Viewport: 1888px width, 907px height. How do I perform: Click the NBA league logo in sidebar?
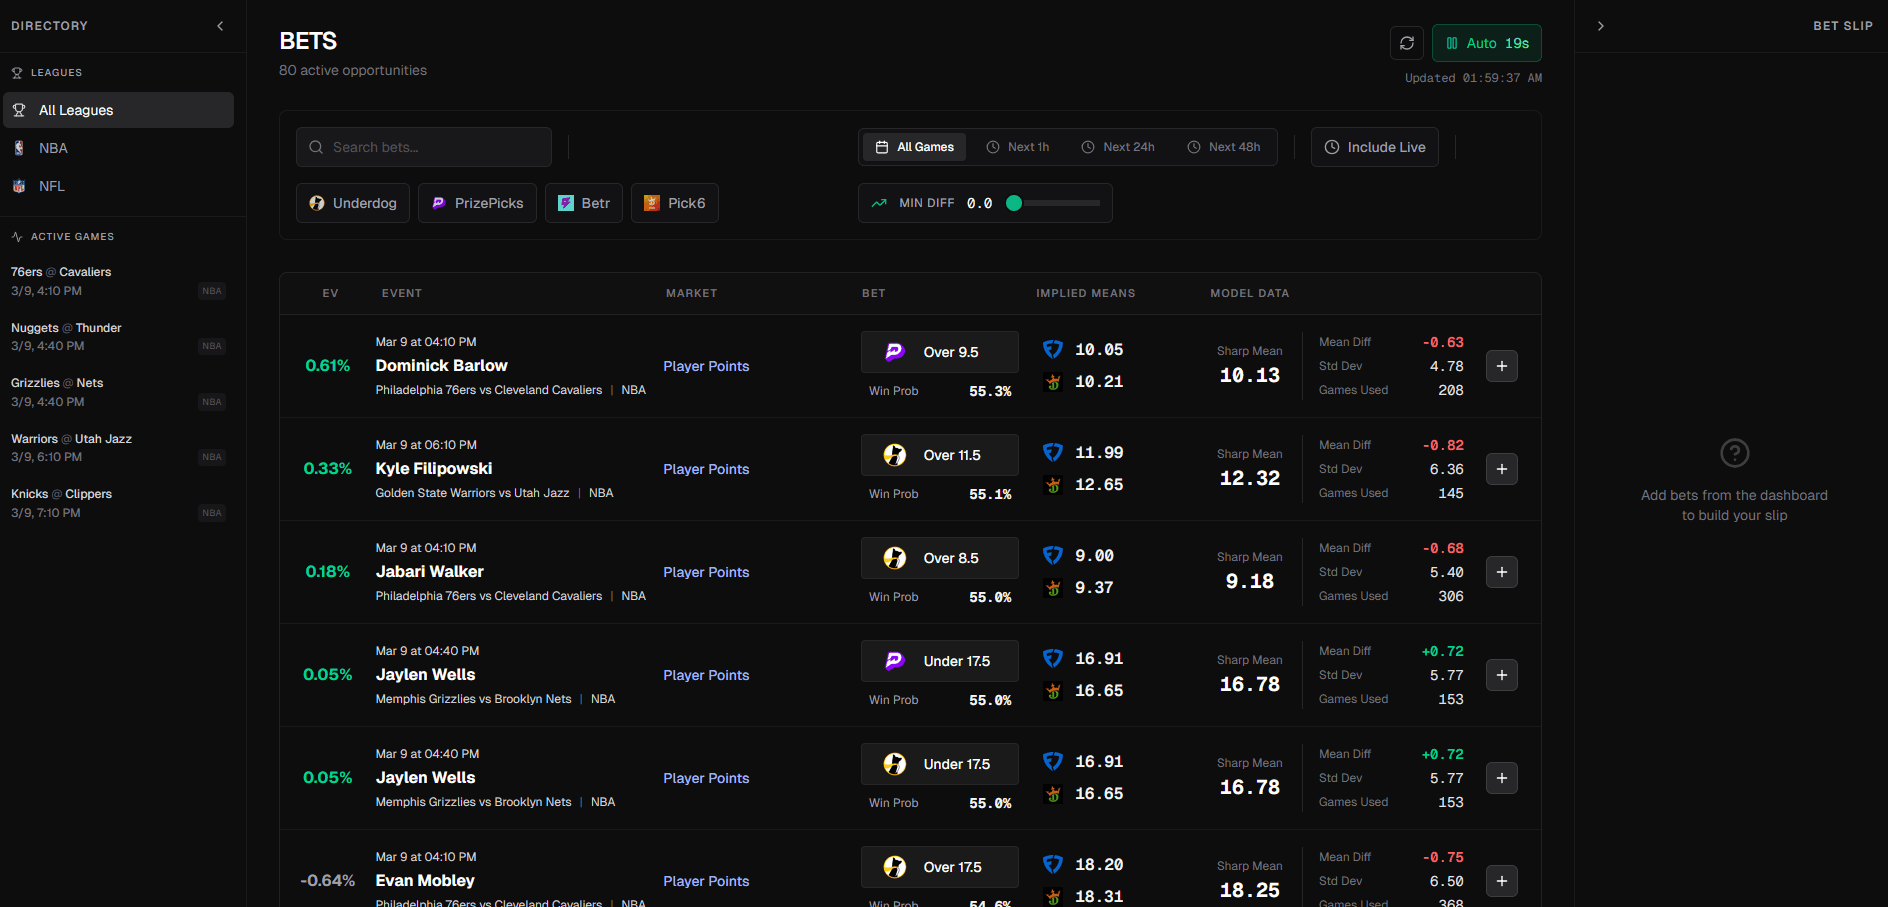19,148
